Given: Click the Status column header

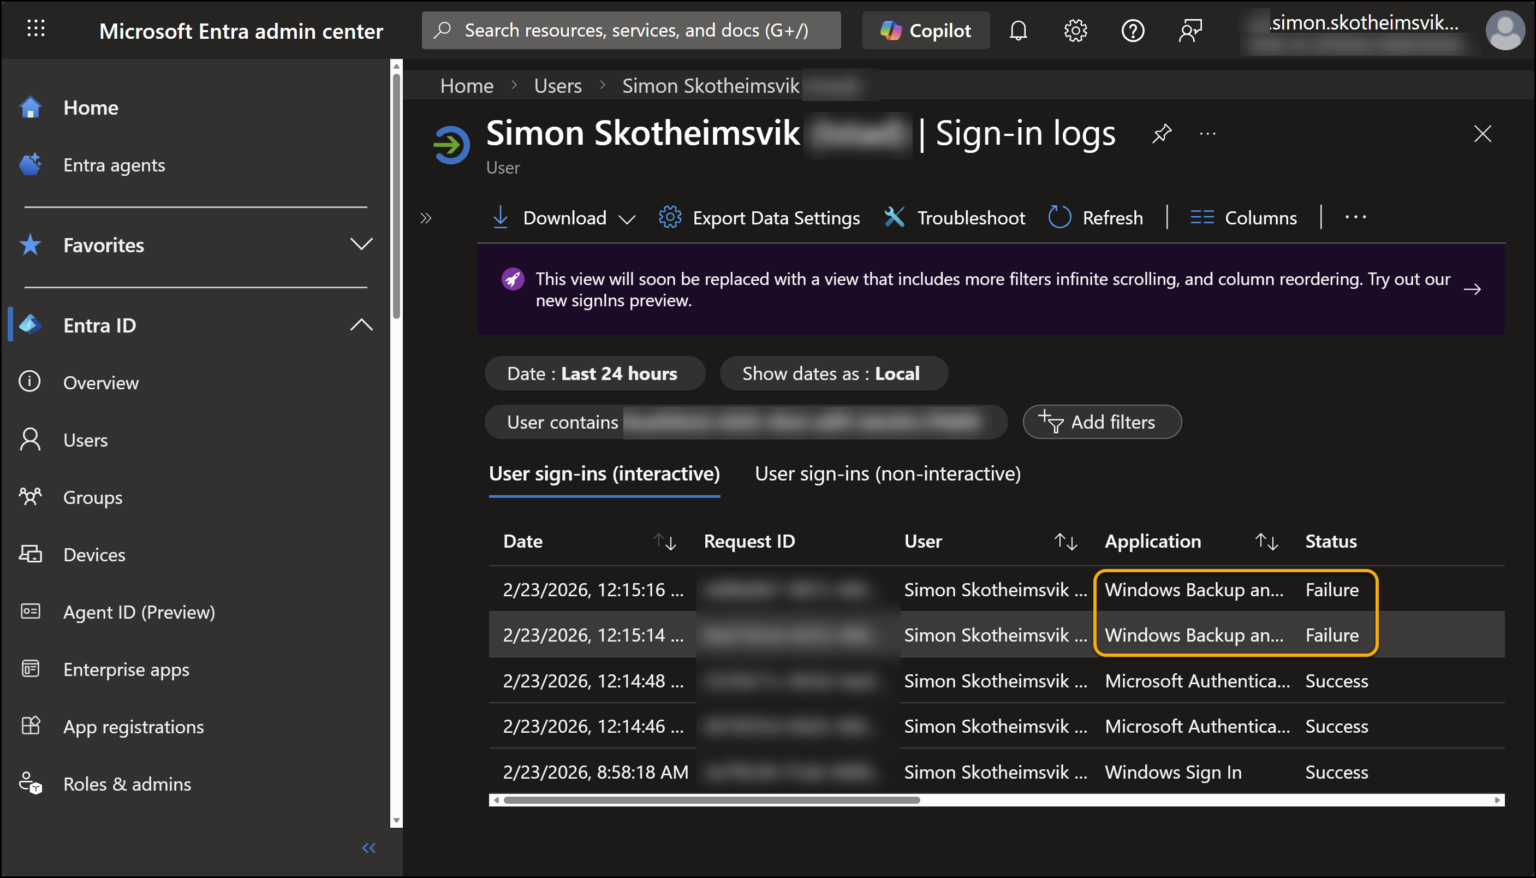Looking at the screenshot, I should 1331,541.
